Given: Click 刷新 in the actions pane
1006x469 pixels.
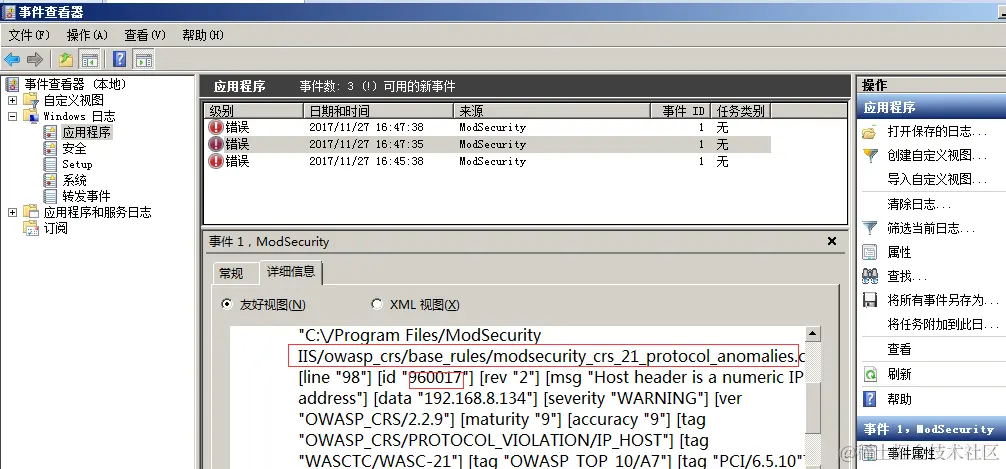Looking at the screenshot, I should point(899,375).
